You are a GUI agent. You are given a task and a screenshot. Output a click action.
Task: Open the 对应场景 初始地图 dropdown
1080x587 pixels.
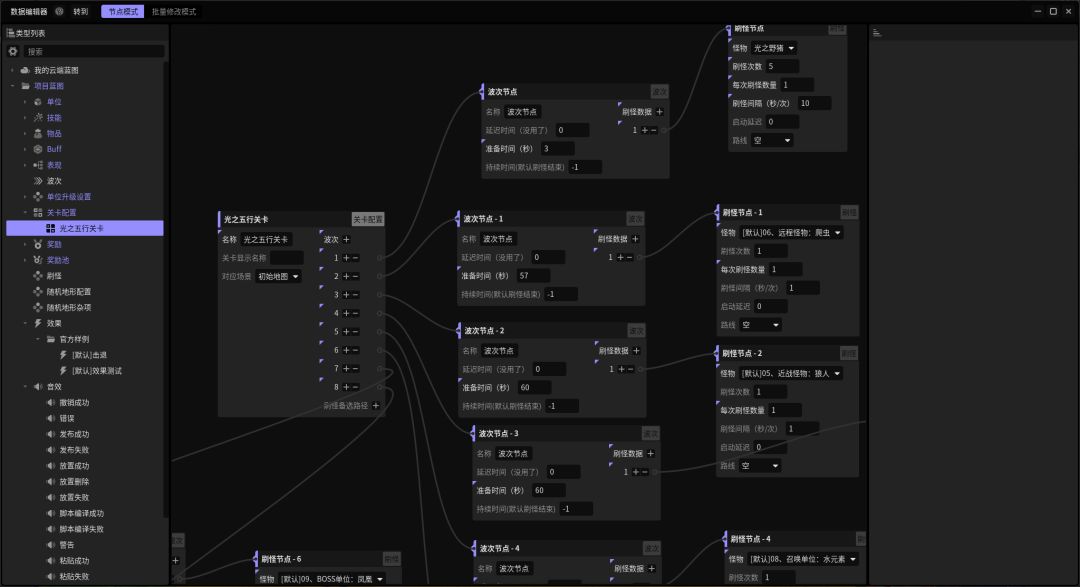tap(279, 276)
